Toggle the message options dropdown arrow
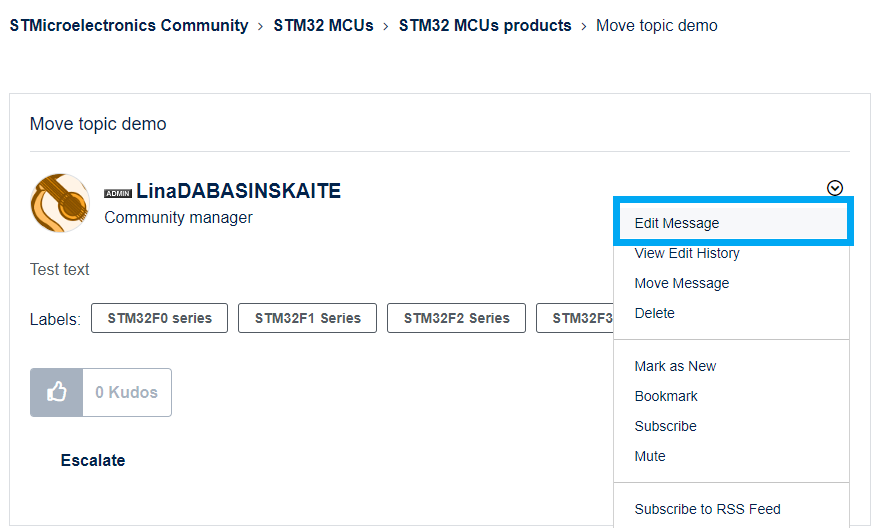The height and width of the screenshot is (528, 878). (x=835, y=188)
